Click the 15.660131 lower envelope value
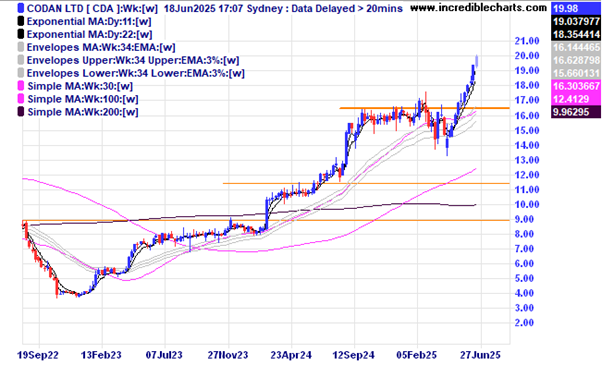 point(576,73)
